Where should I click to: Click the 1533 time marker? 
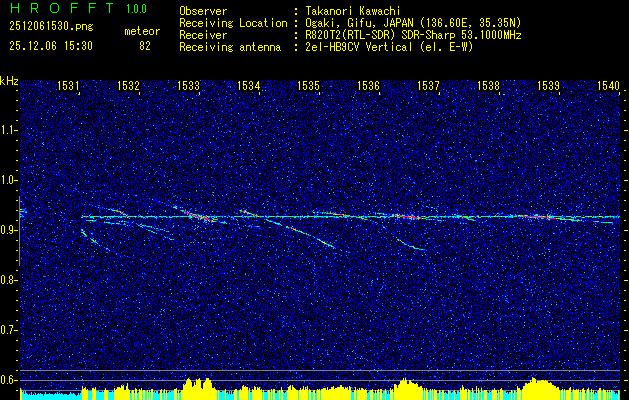(x=188, y=85)
